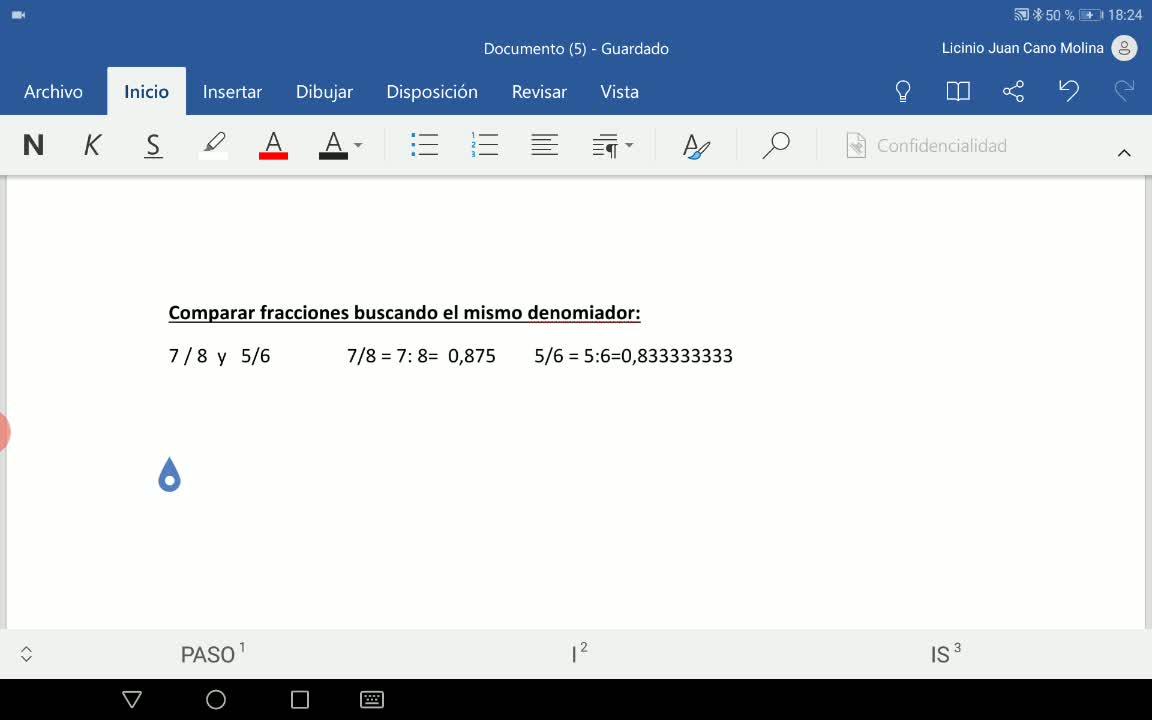Click the document title Documento (5) - Guardado
This screenshot has width=1152, height=720.
click(576, 48)
